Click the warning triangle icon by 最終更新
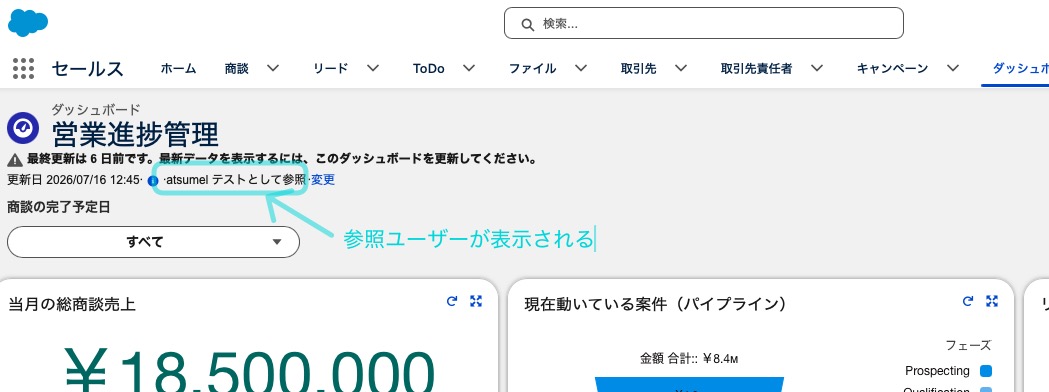The height and width of the screenshot is (392, 1049). click(x=15, y=160)
